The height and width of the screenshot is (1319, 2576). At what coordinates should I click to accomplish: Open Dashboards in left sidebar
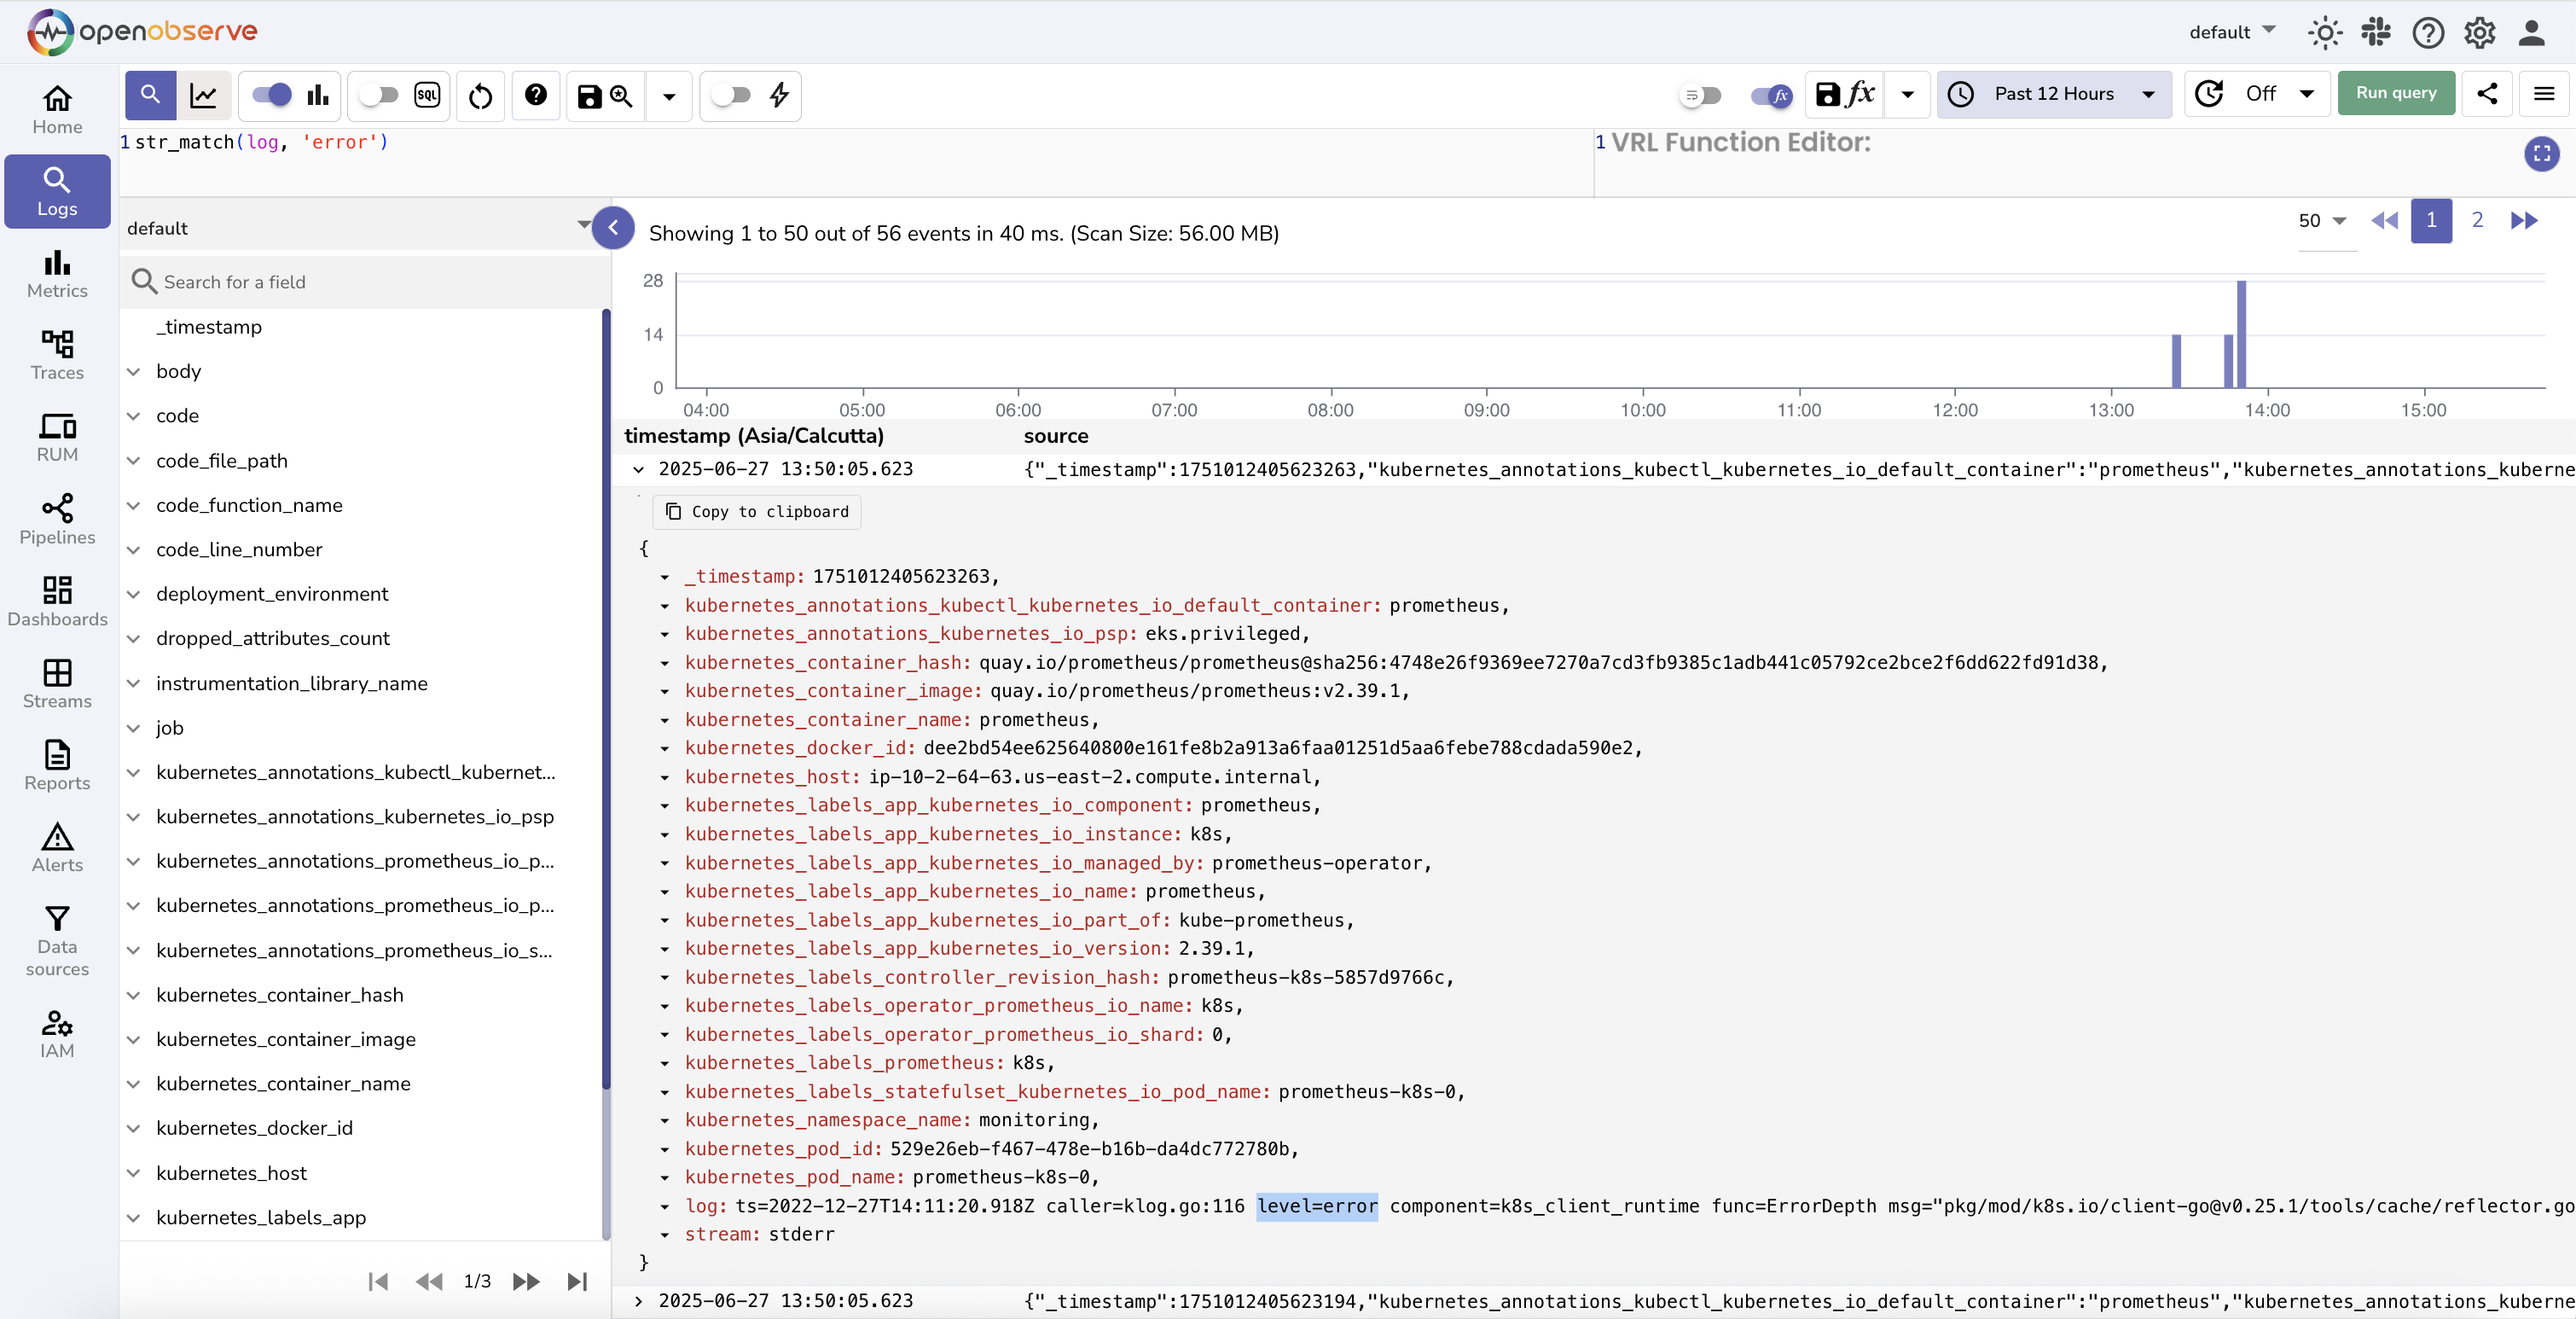pos(57,601)
